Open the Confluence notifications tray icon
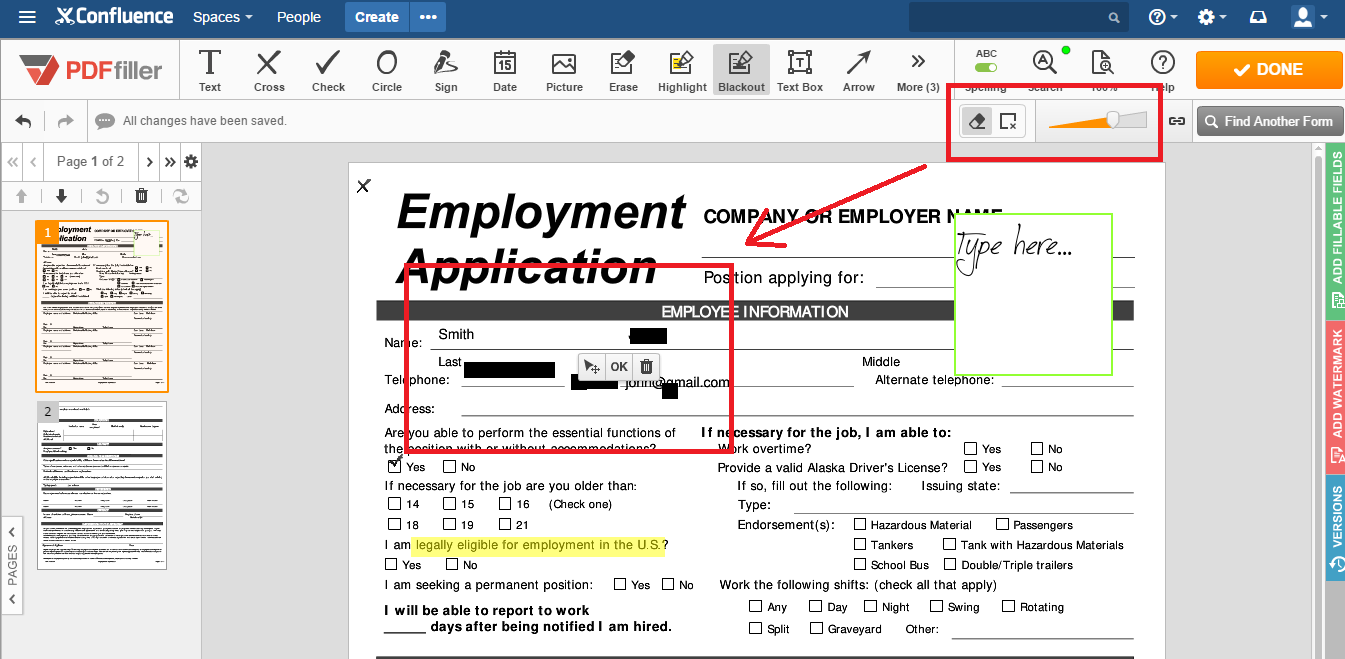The height and width of the screenshot is (659, 1345). tap(1258, 17)
